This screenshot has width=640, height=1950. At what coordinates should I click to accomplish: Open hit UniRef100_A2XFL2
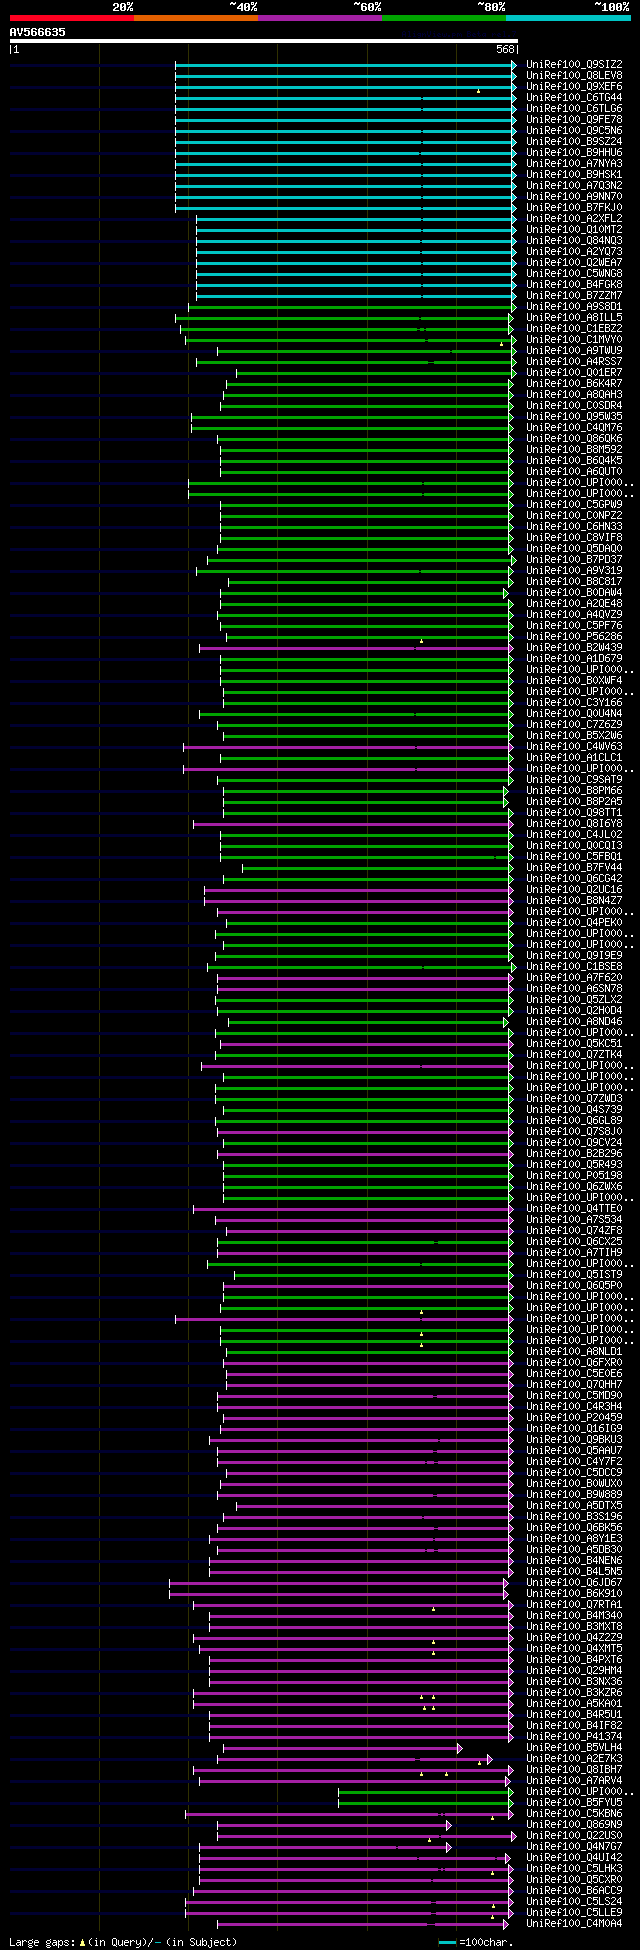pyautogui.click(x=574, y=219)
